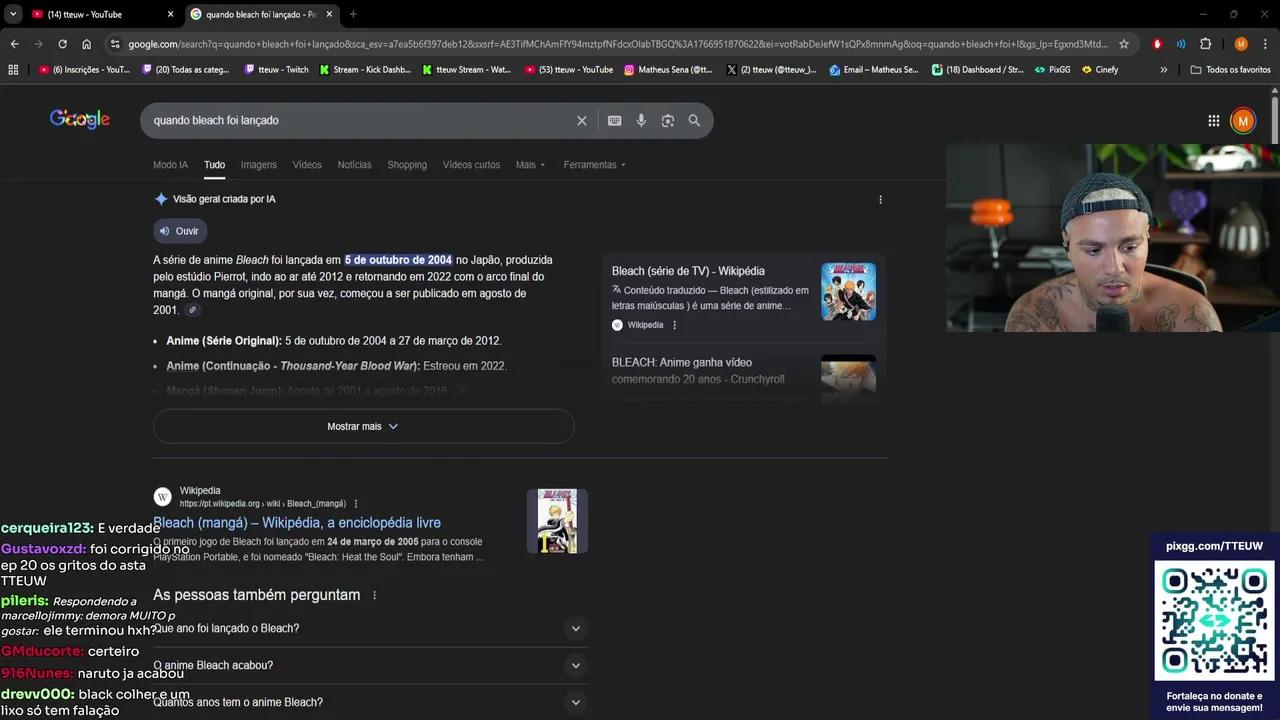The width and height of the screenshot is (1280, 720).
Task: Close the tteuw YouTube tab
Action: click(x=170, y=14)
